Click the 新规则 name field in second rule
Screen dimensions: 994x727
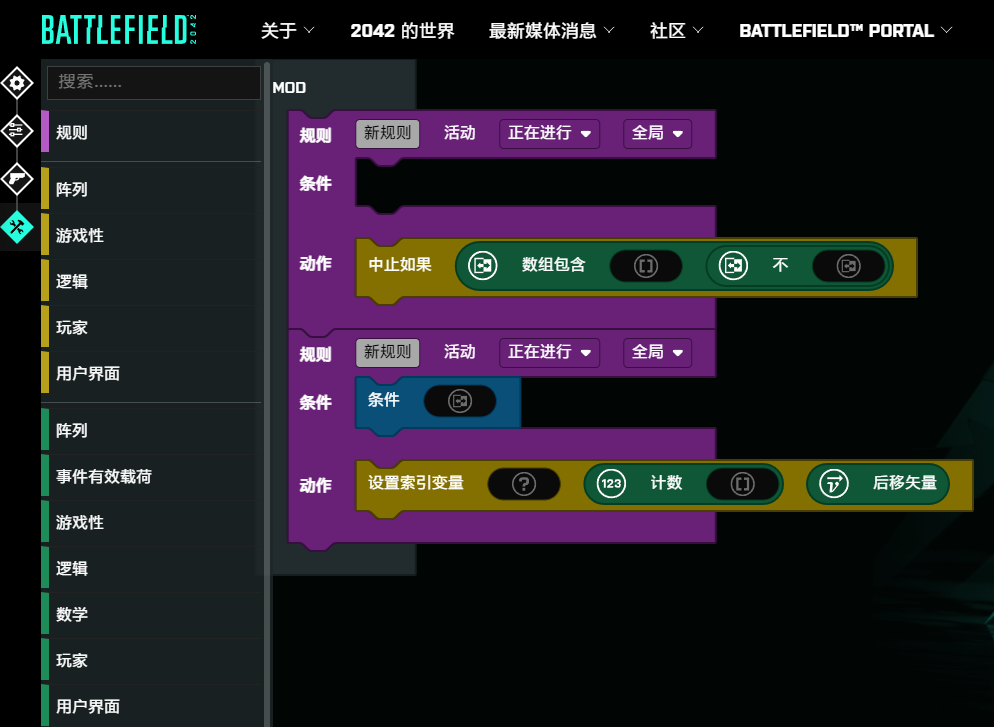tap(387, 352)
